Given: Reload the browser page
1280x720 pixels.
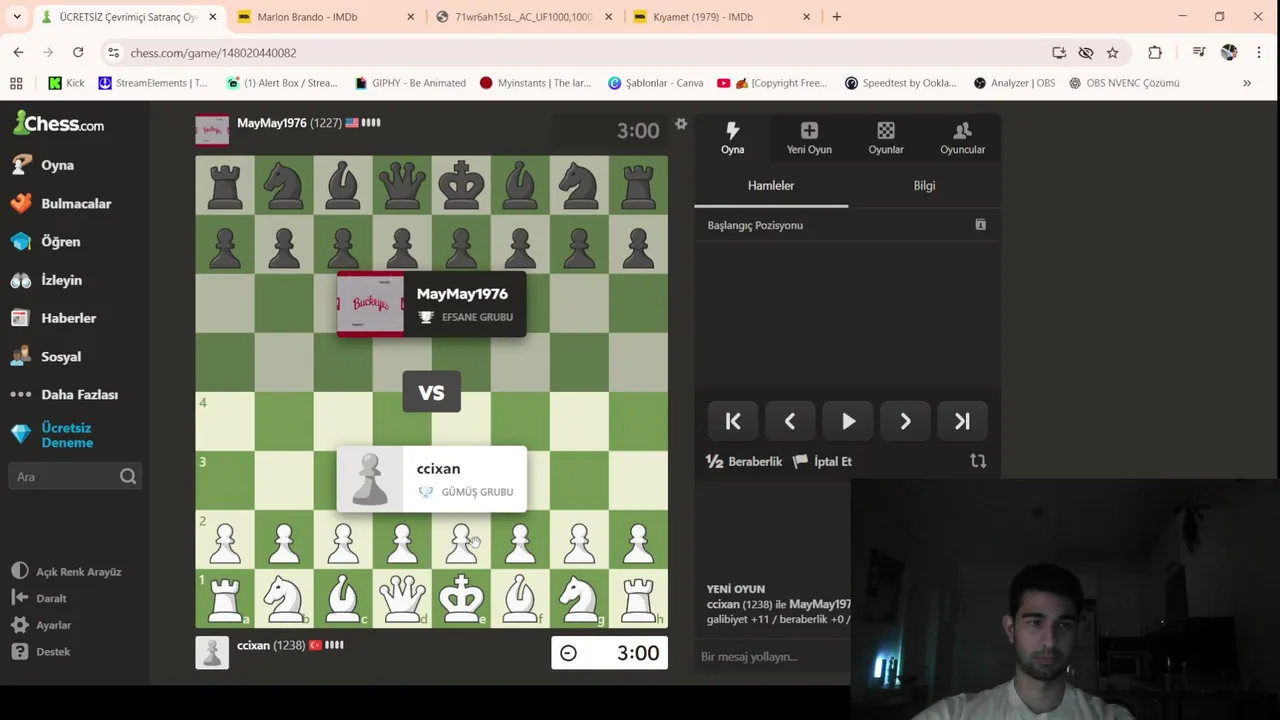Looking at the screenshot, I should 78,52.
